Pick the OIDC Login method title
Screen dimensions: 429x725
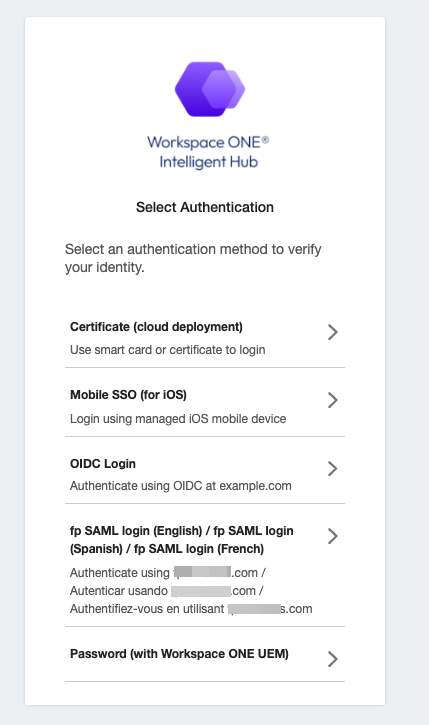pyautogui.click(x=103, y=464)
